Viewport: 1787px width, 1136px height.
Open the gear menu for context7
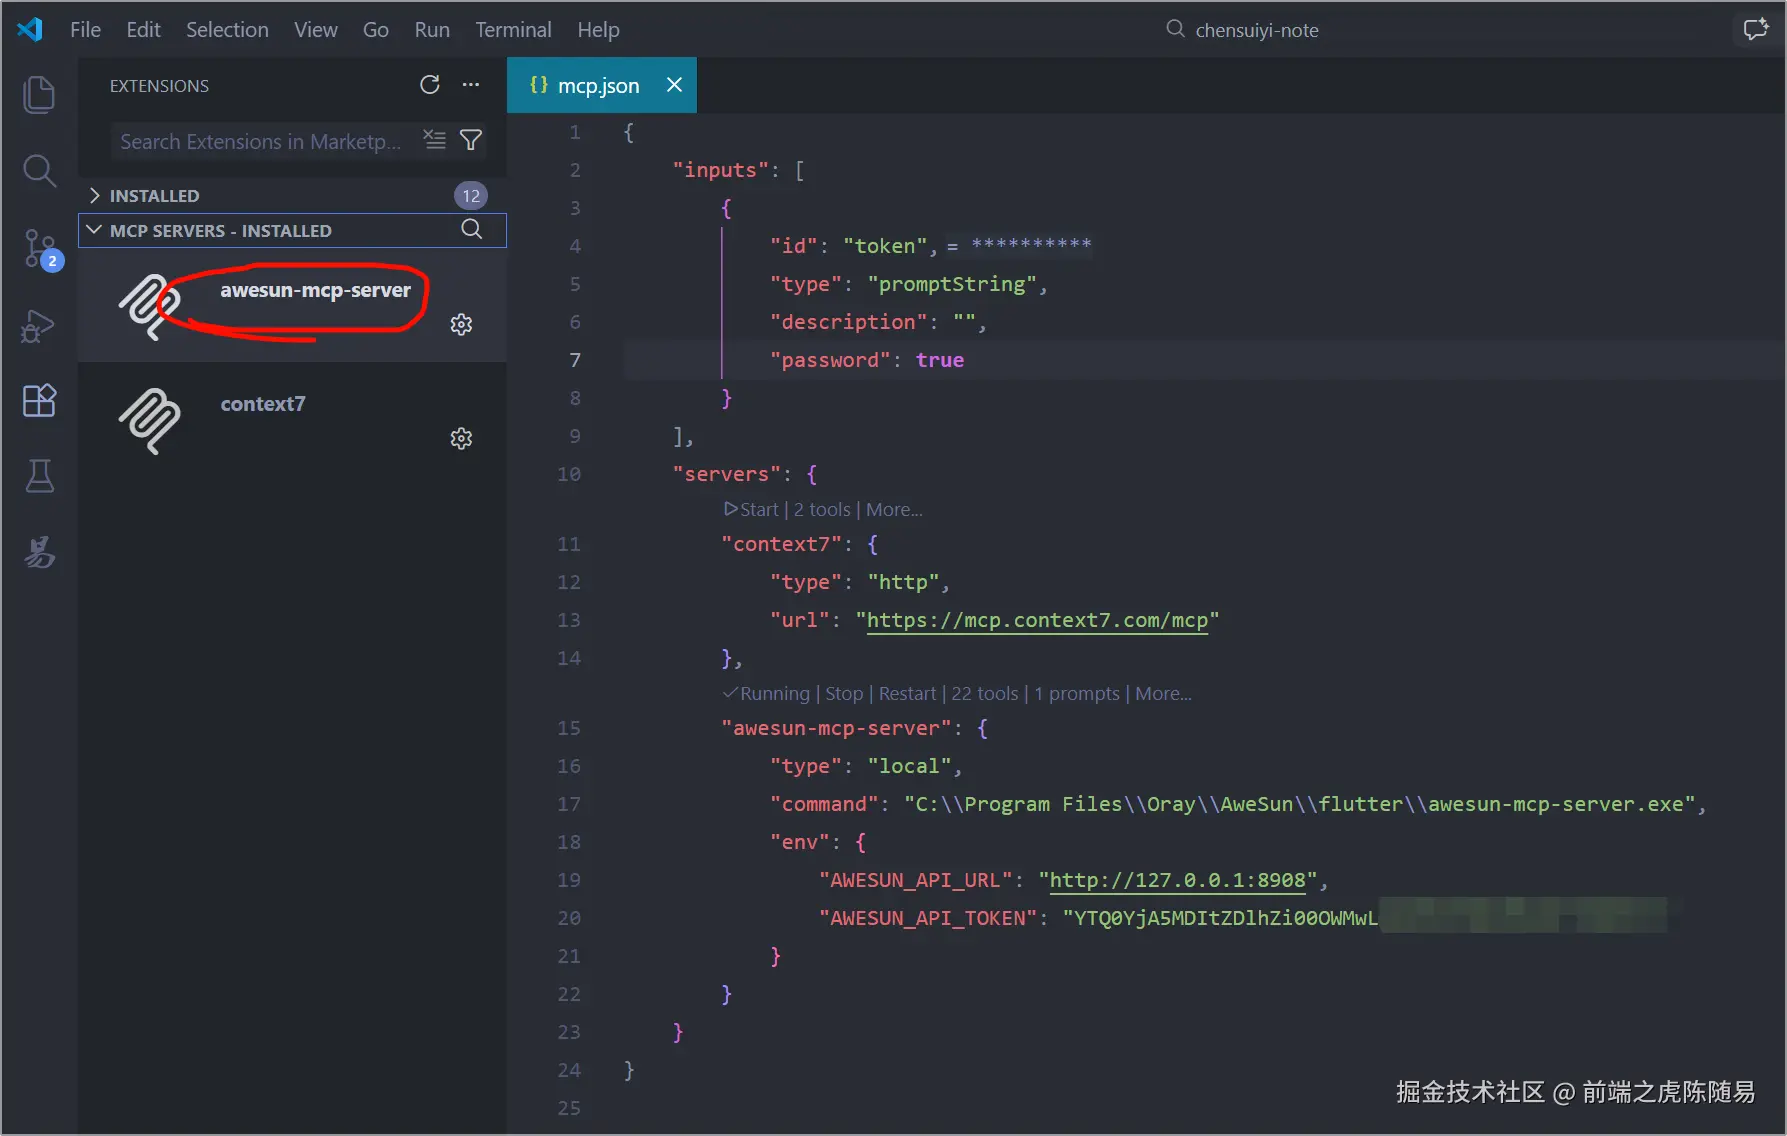coord(461,438)
